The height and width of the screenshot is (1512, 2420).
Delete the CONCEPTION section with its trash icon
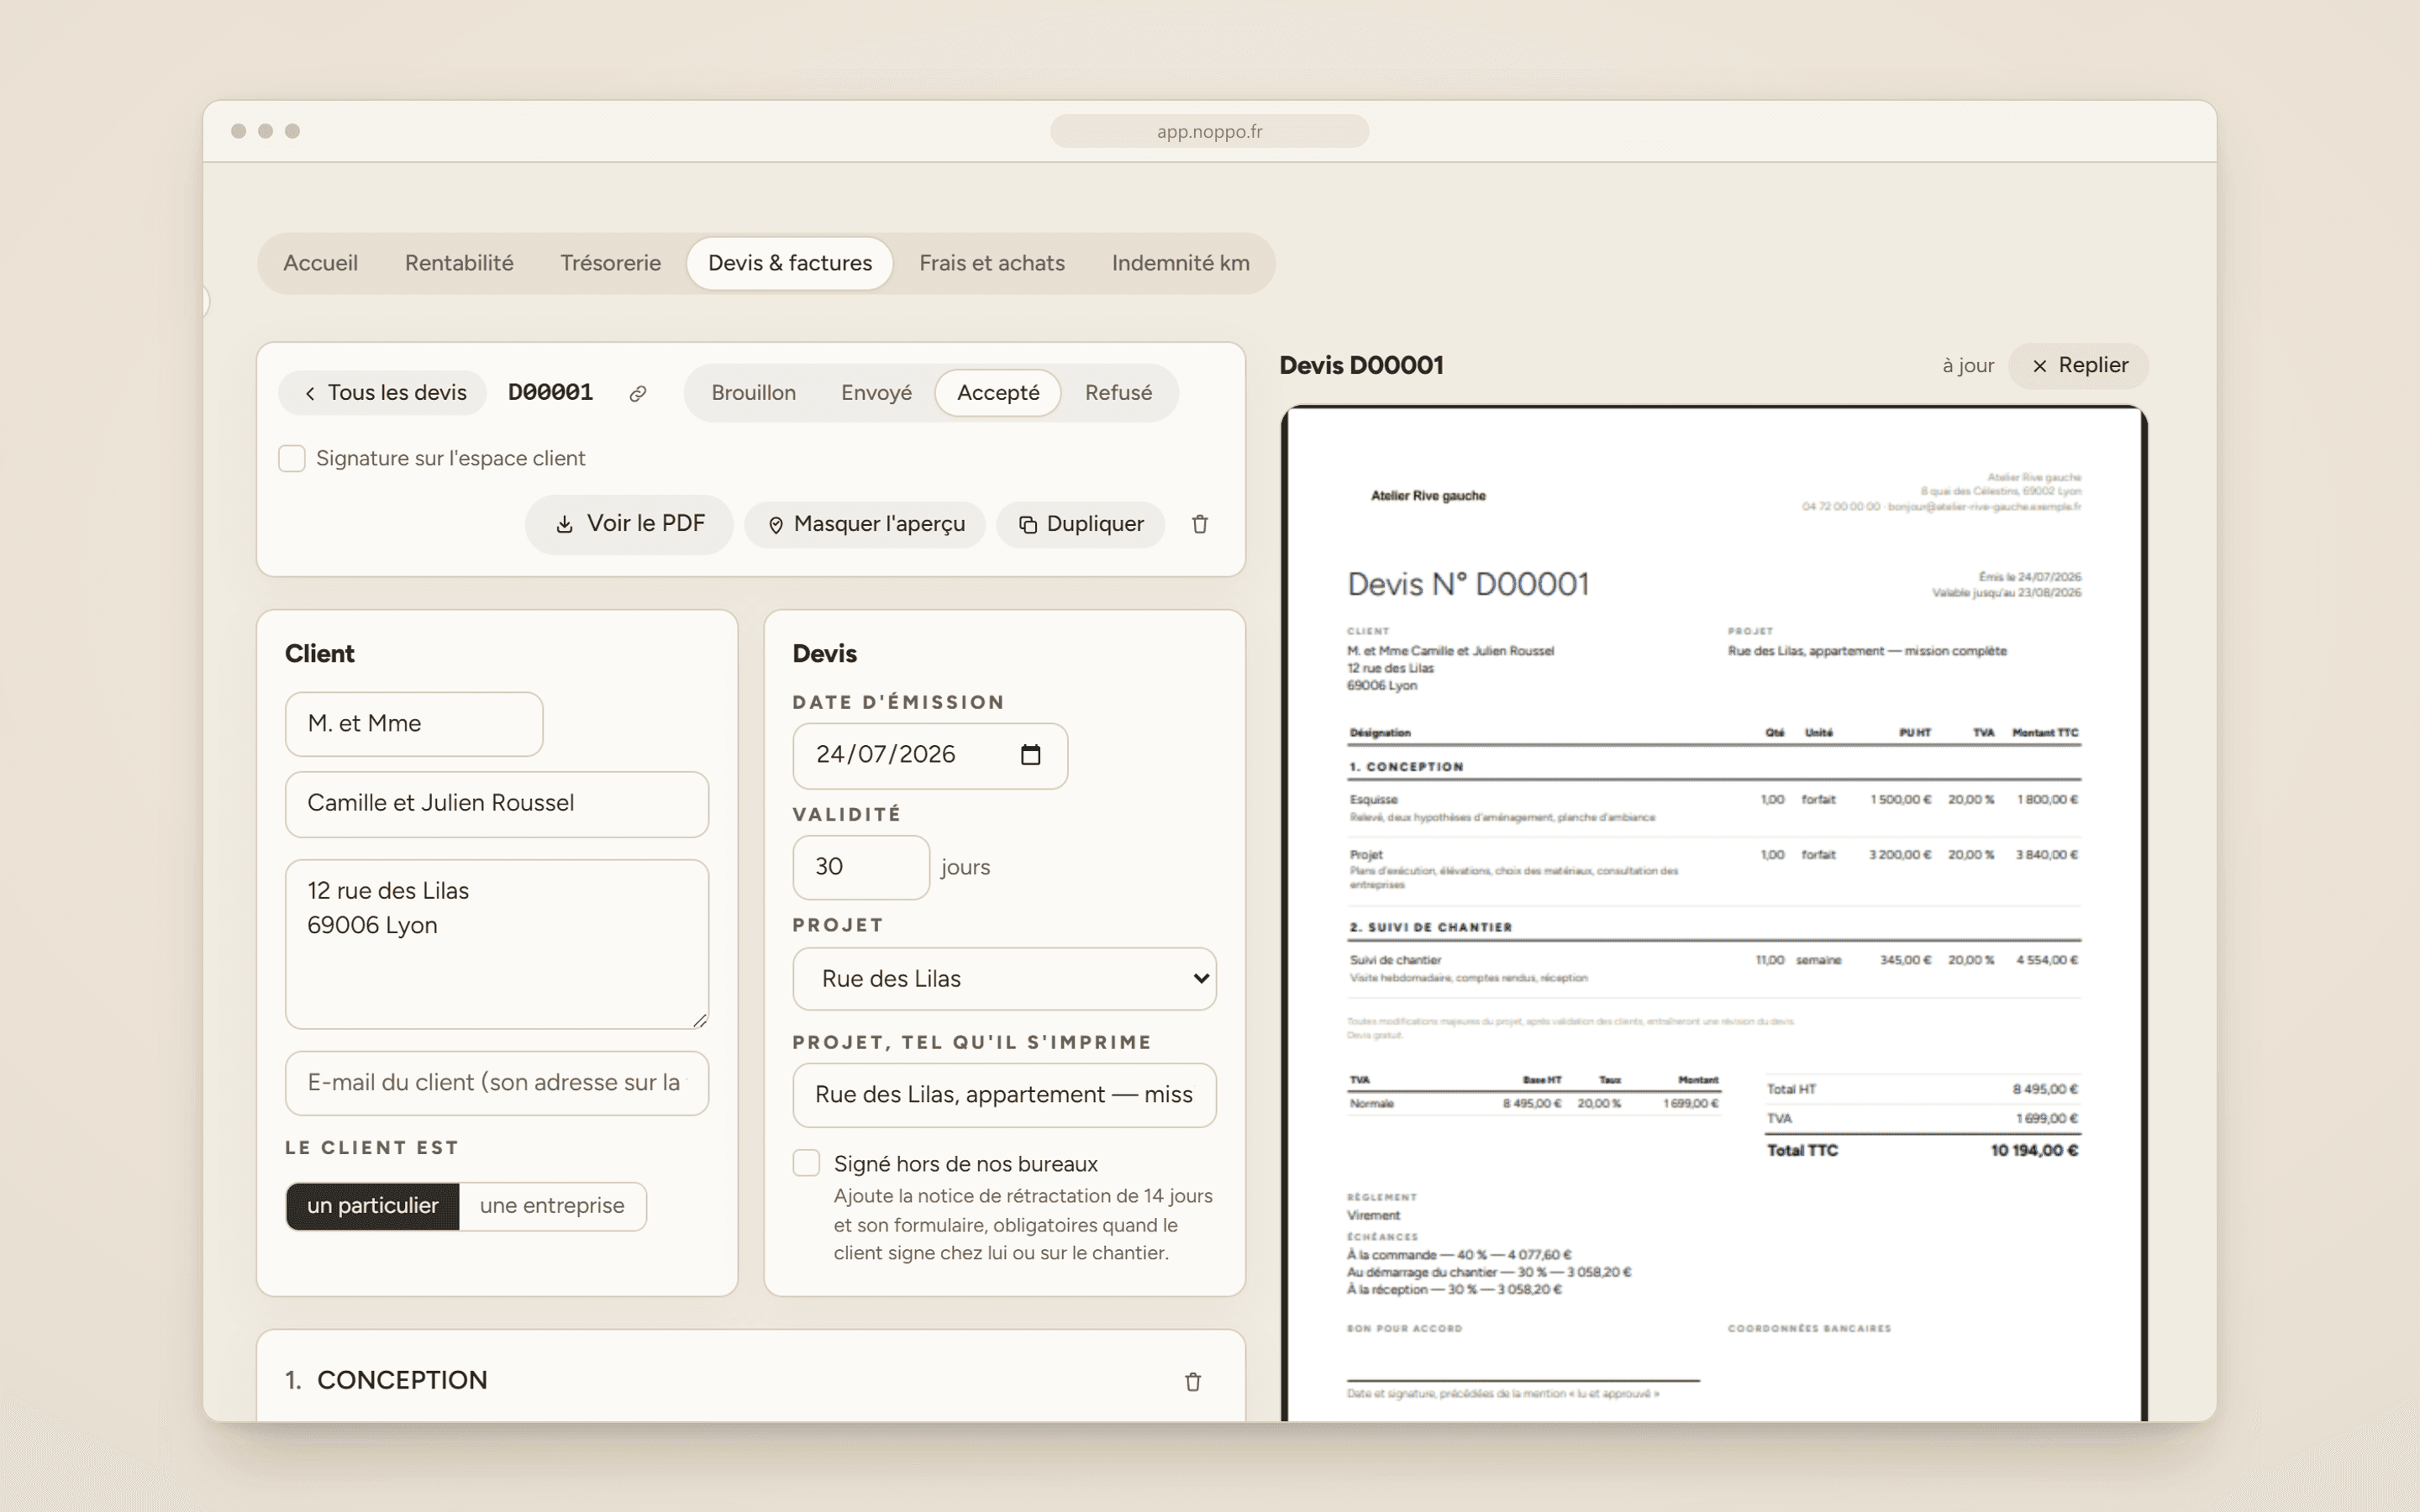coord(1193,1381)
